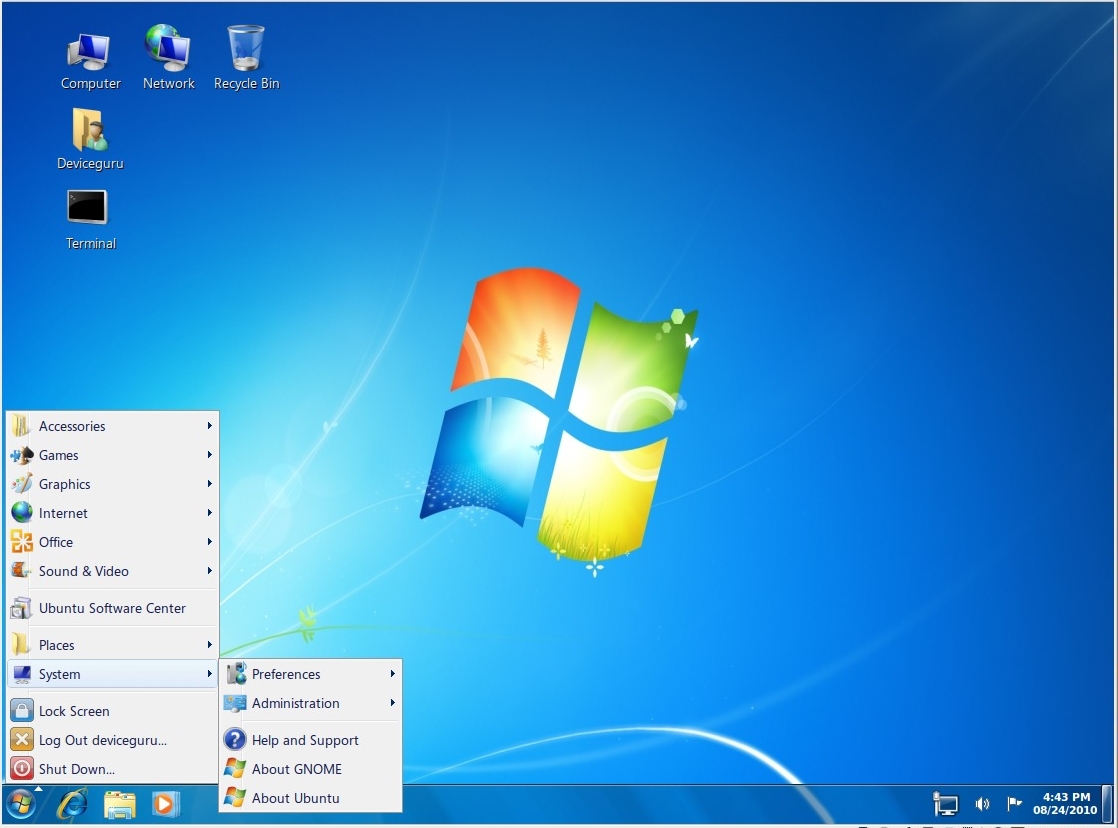Expand the Accessories submenu arrow
The image size is (1118, 828).
pyautogui.click(x=210, y=426)
